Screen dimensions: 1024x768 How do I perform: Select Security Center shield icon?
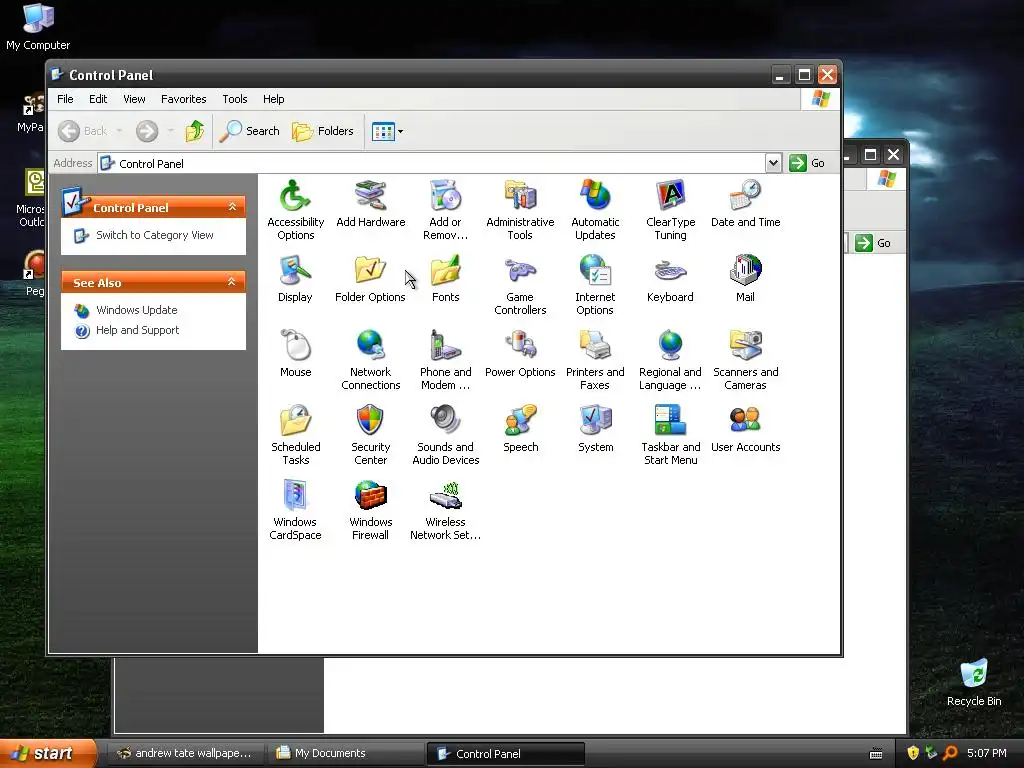(x=370, y=421)
